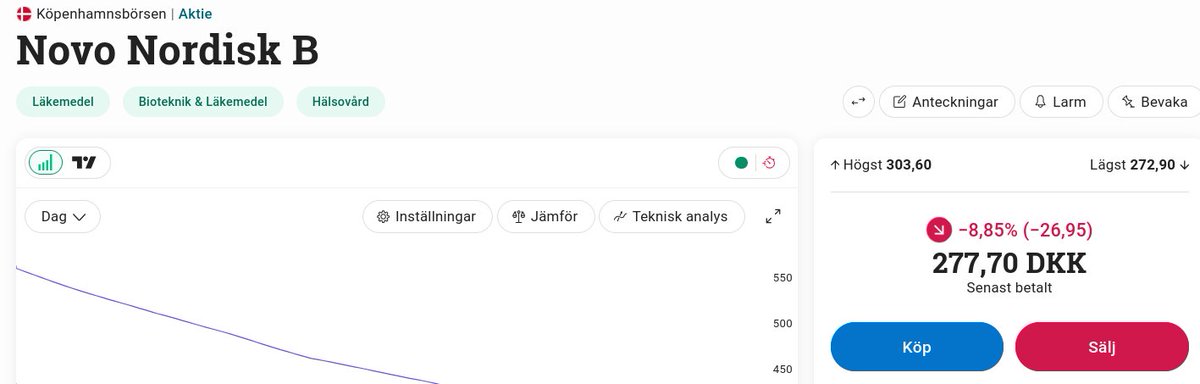Click the swap arrows icon button

tap(858, 102)
